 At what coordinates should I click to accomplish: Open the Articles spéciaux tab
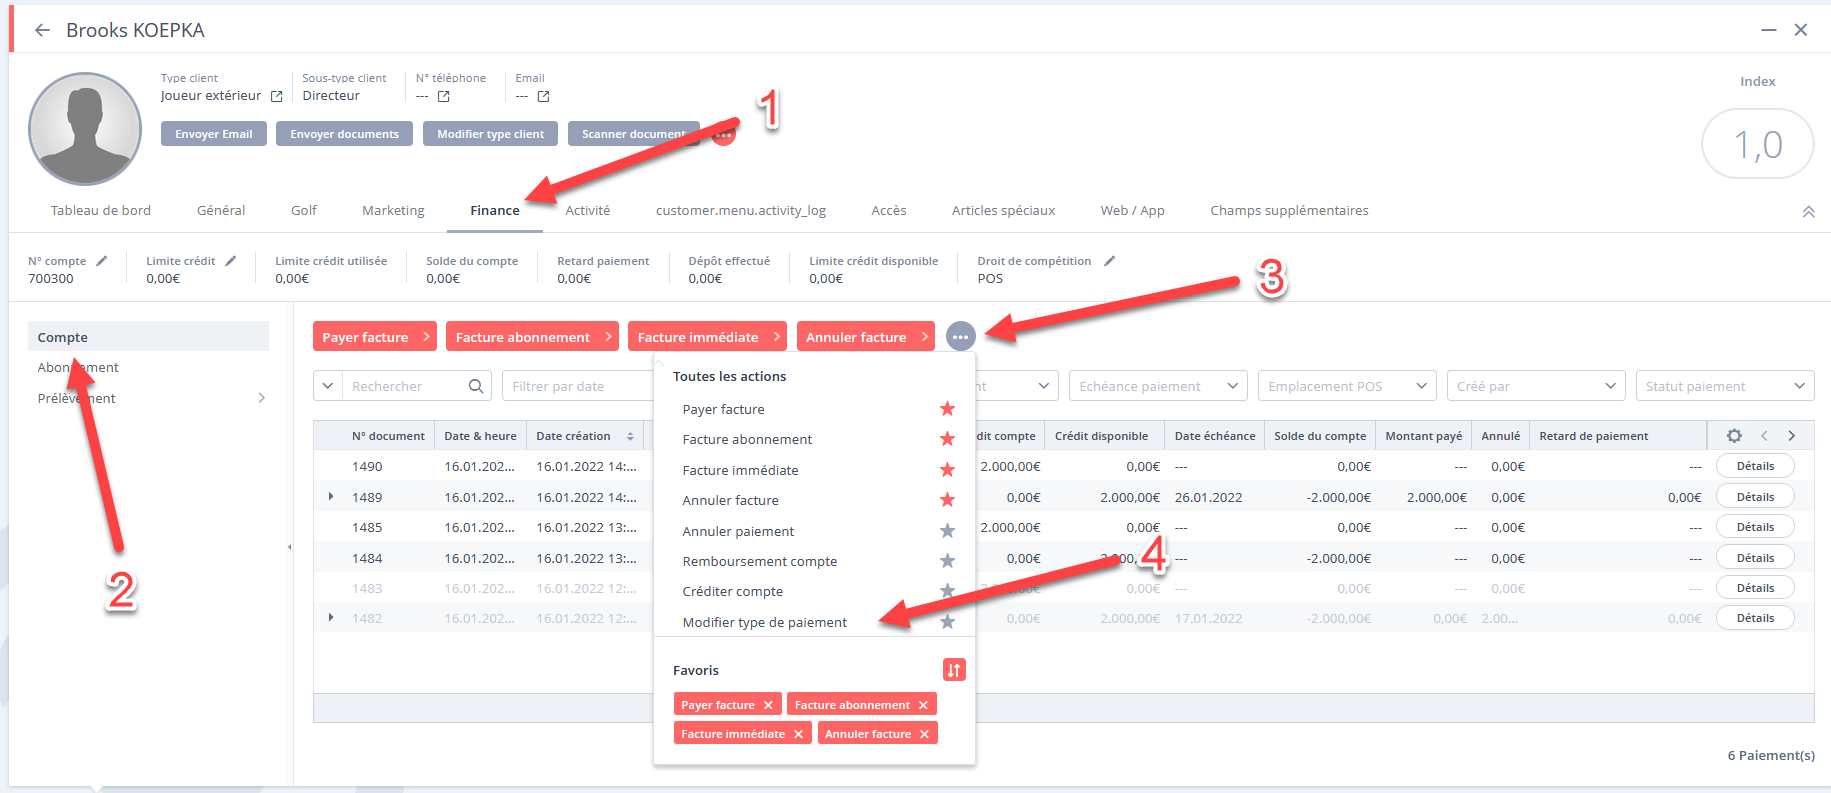click(1003, 211)
